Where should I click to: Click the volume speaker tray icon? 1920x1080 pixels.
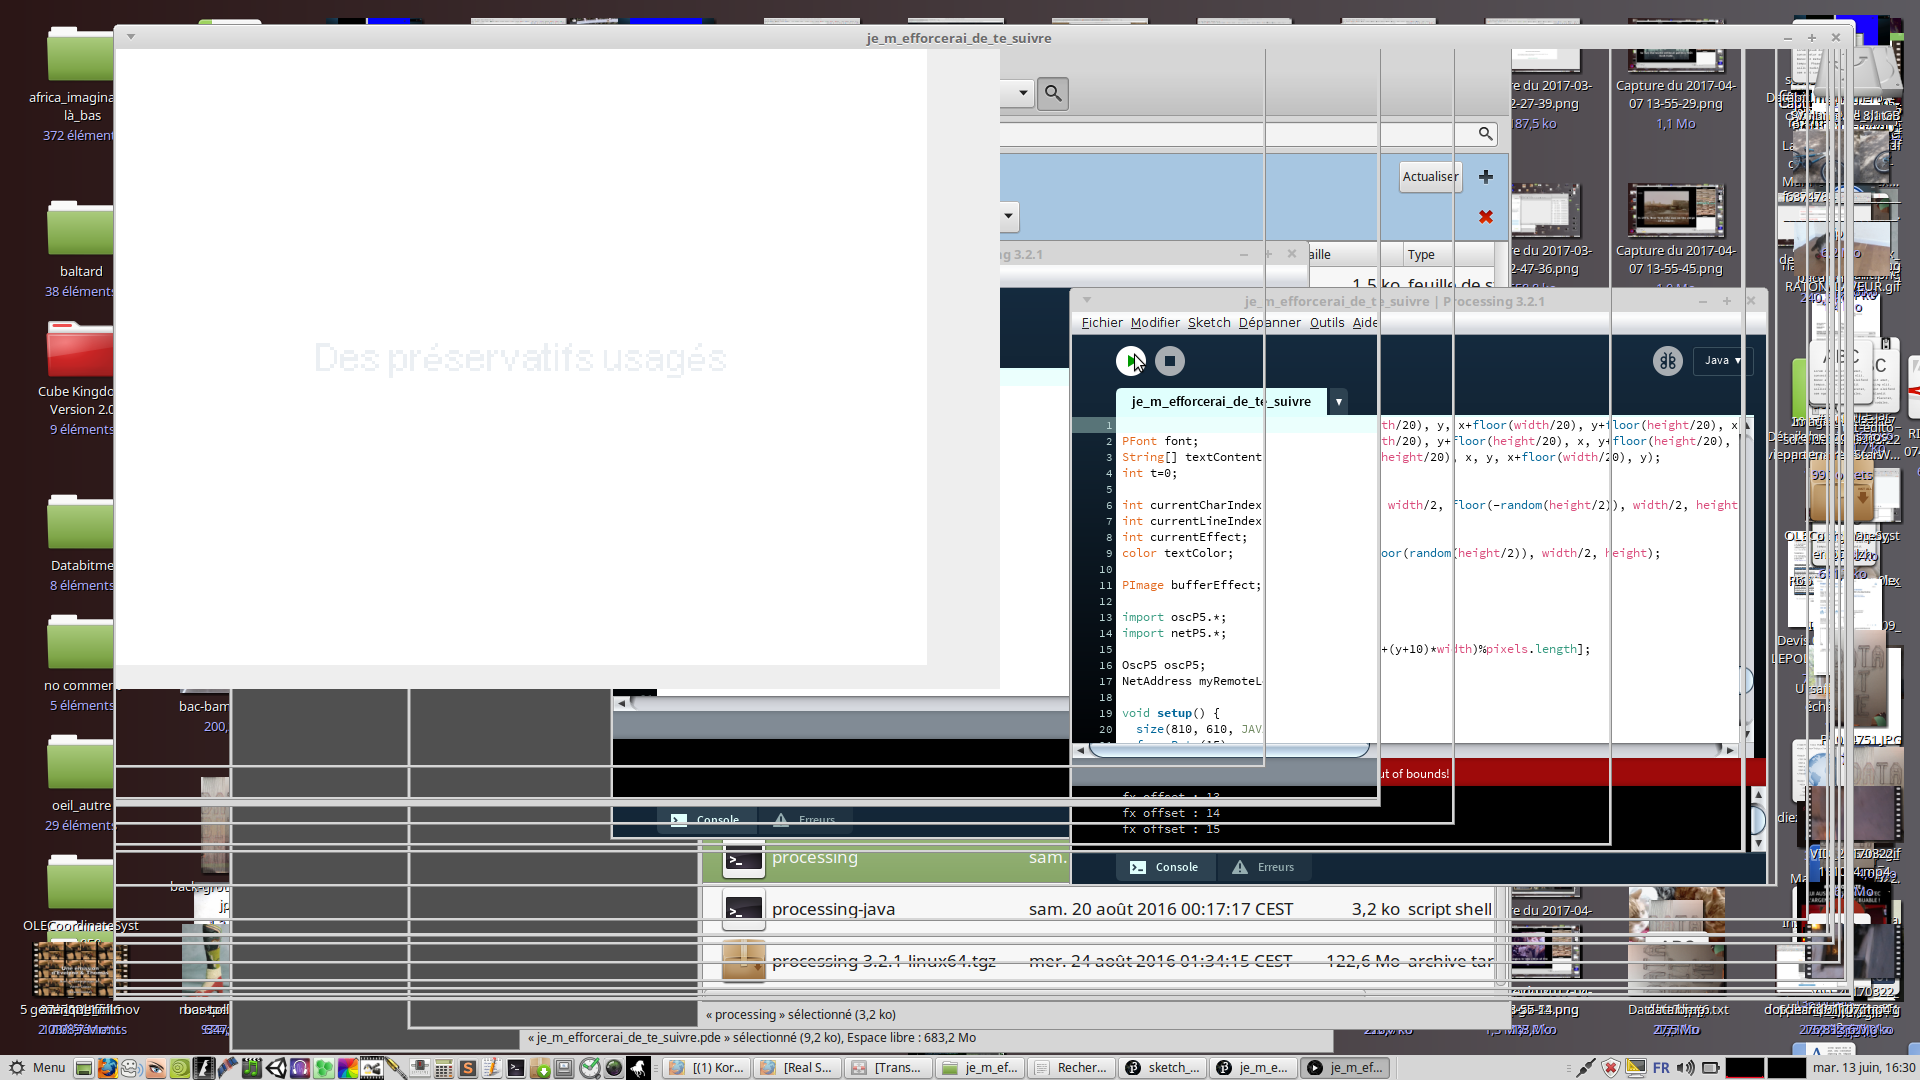(1685, 1068)
